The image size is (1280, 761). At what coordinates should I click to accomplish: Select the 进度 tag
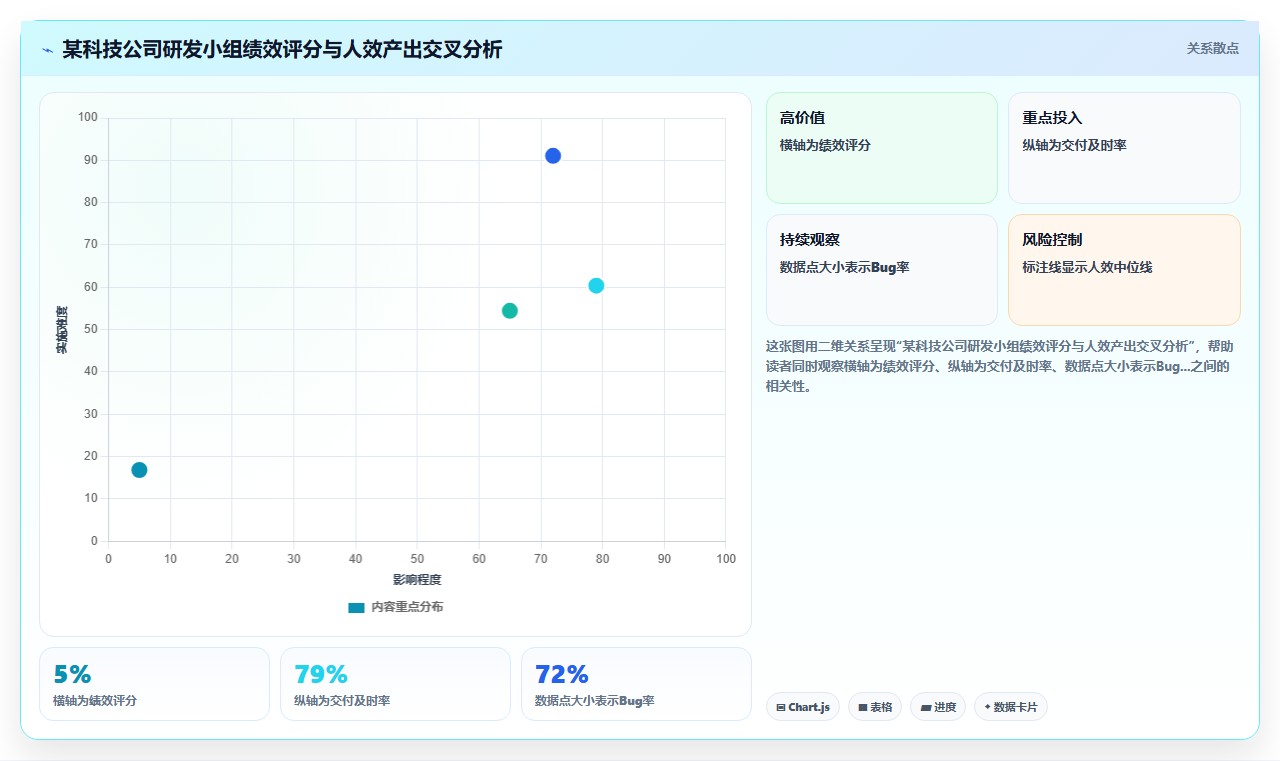938,707
